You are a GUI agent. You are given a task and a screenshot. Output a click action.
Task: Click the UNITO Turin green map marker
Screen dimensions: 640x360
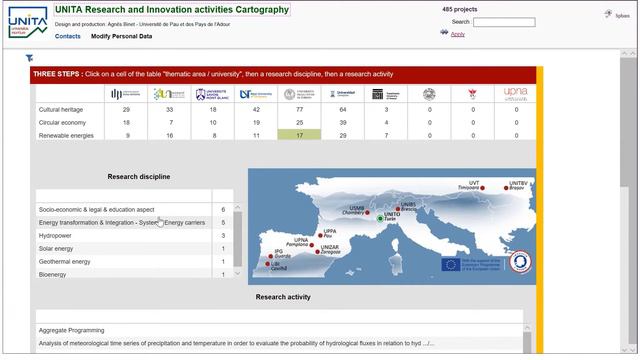tap(380, 219)
